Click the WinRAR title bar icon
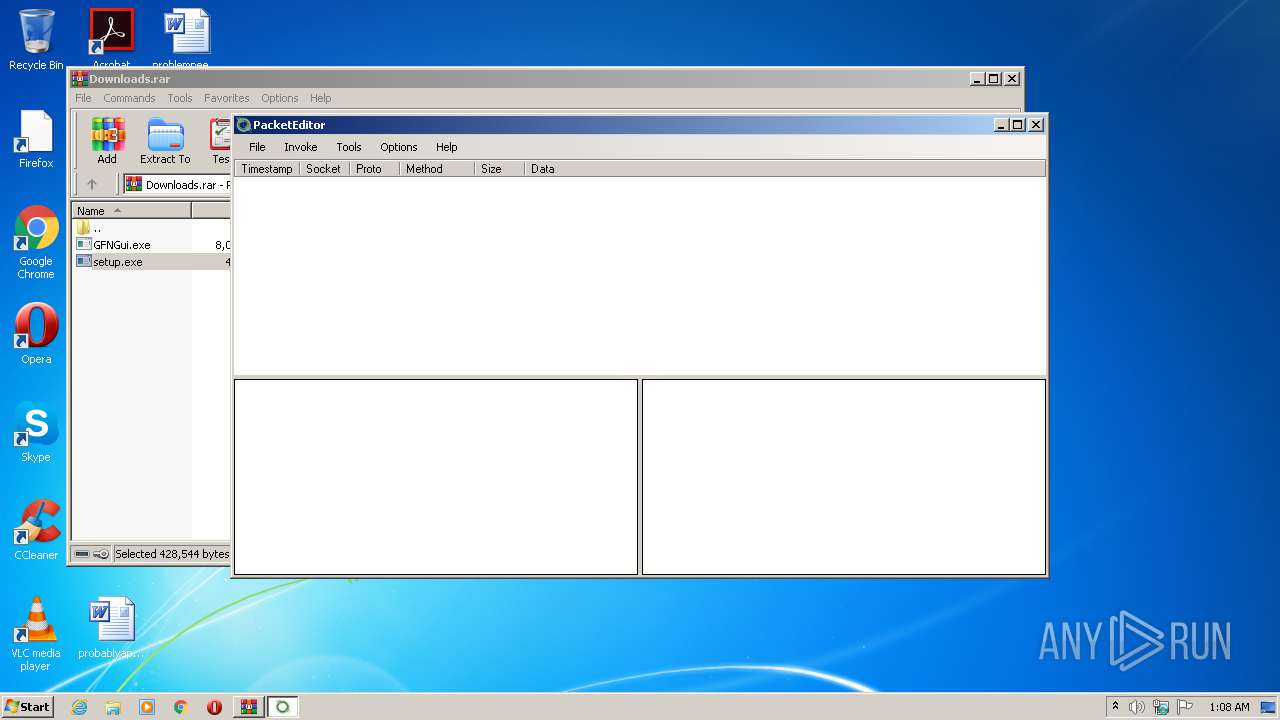Viewport: 1280px width, 720px height. pos(80,79)
